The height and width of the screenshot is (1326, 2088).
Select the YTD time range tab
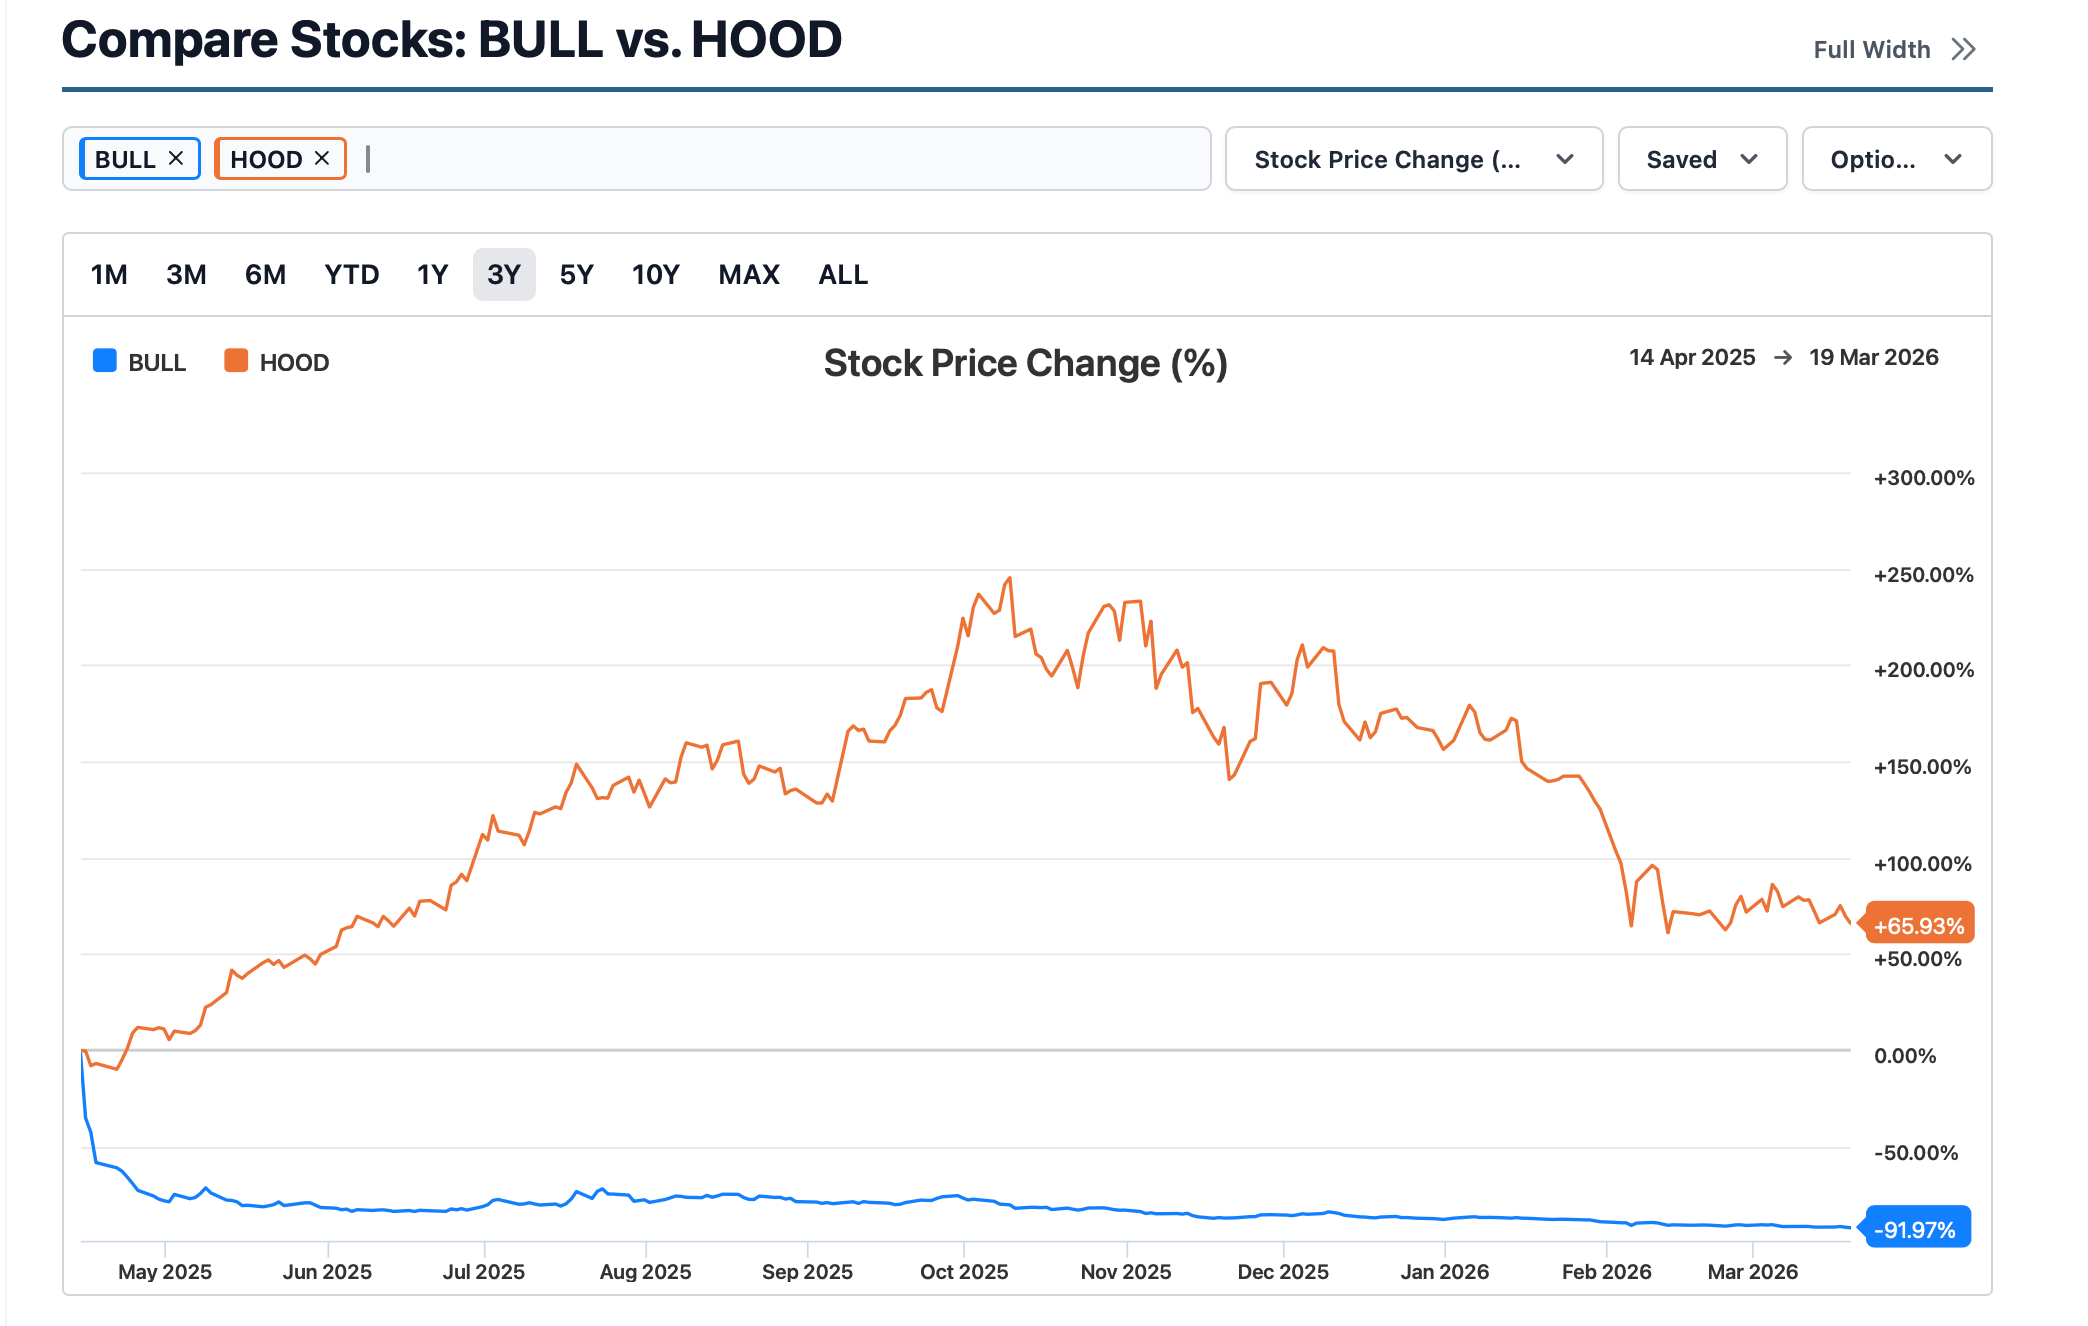[x=351, y=275]
